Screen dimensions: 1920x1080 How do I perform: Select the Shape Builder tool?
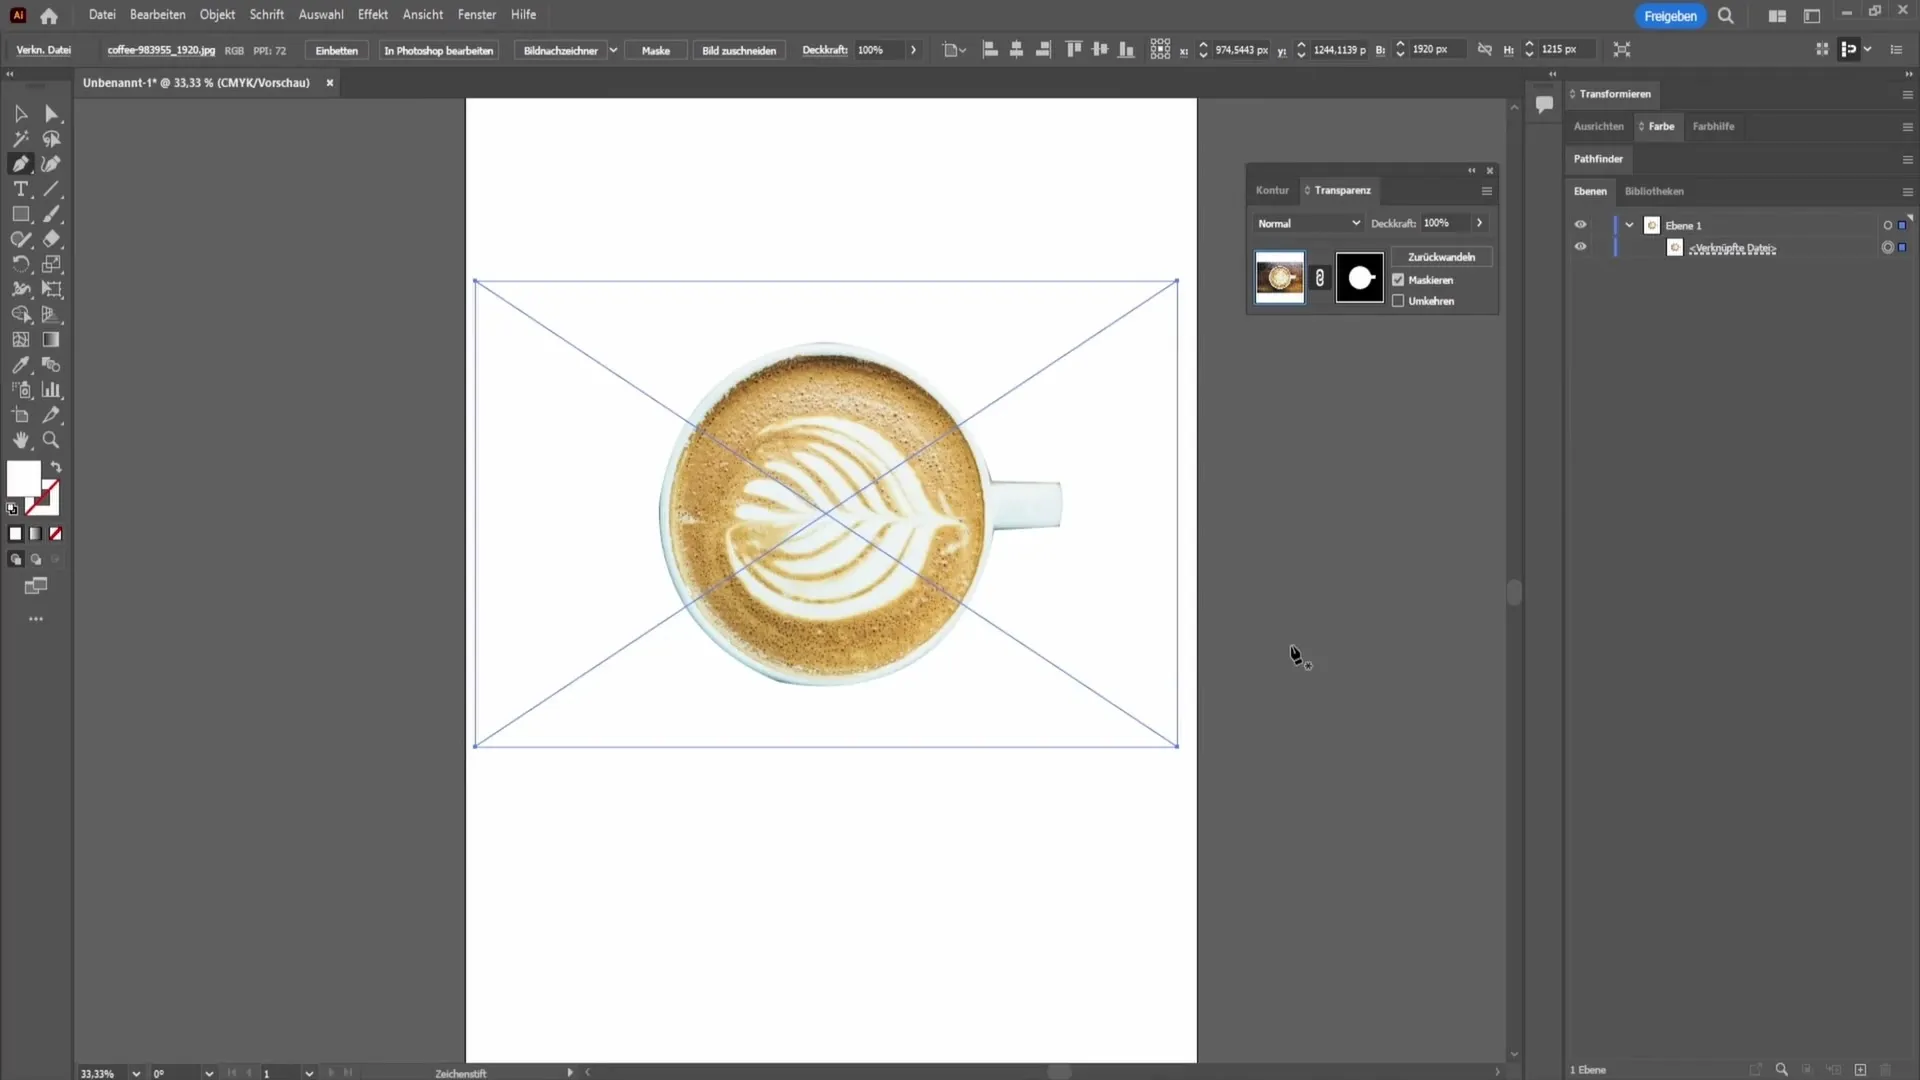click(x=20, y=314)
